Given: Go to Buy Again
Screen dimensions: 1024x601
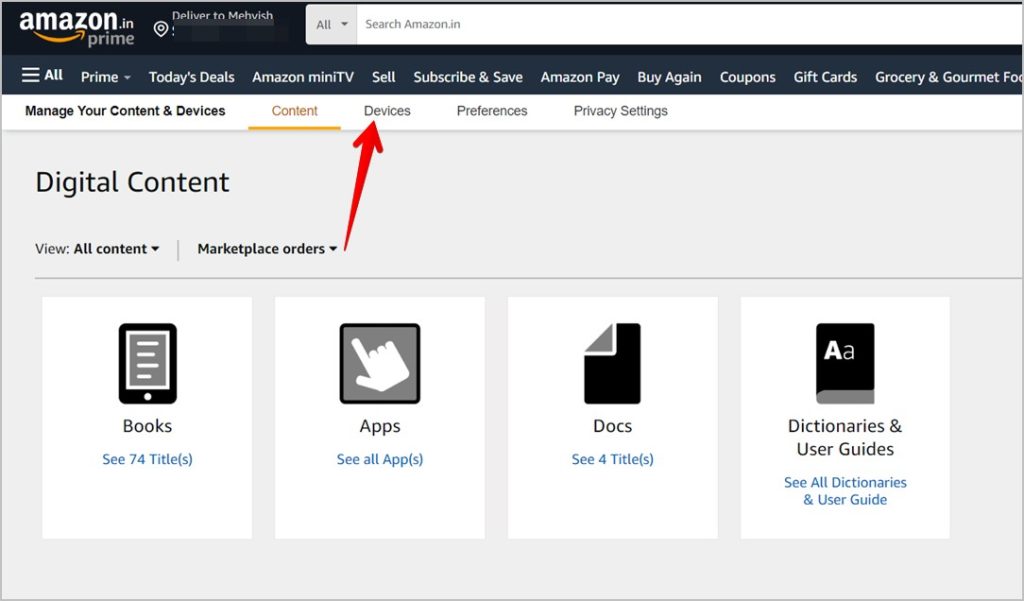Looking at the screenshot, I should click(669, 77).
